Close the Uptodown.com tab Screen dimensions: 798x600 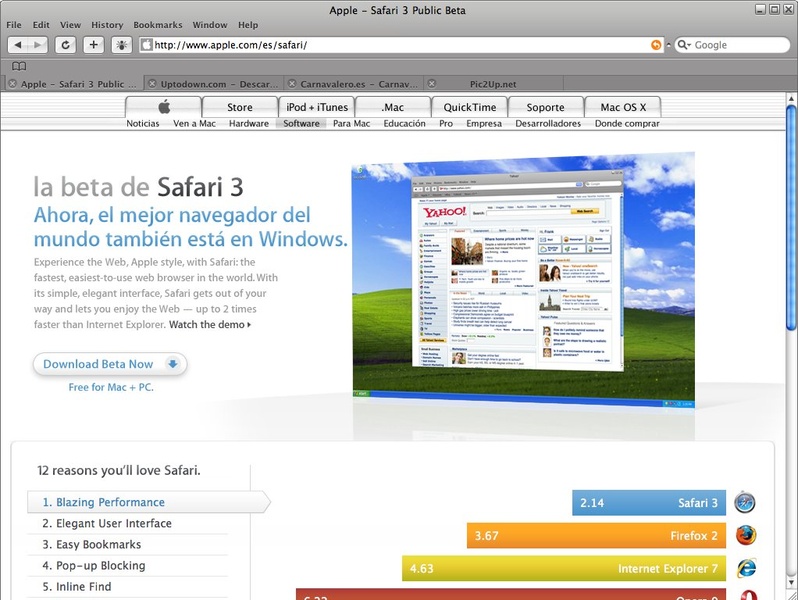(150, 84)
